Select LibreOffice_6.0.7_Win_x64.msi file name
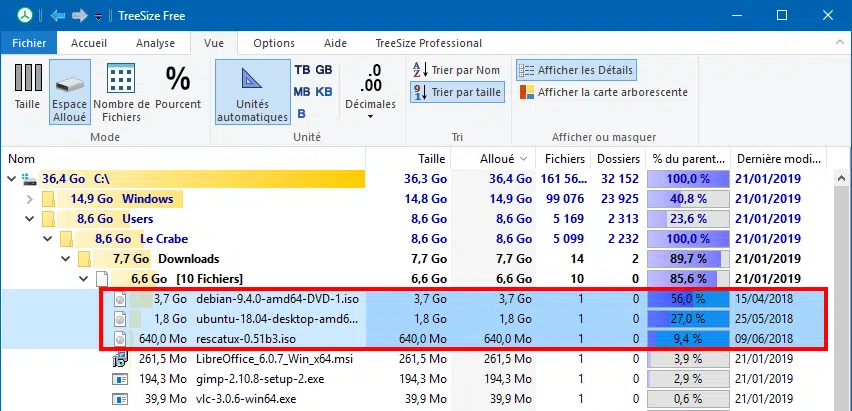852x411 pixels. coord(274,359)
